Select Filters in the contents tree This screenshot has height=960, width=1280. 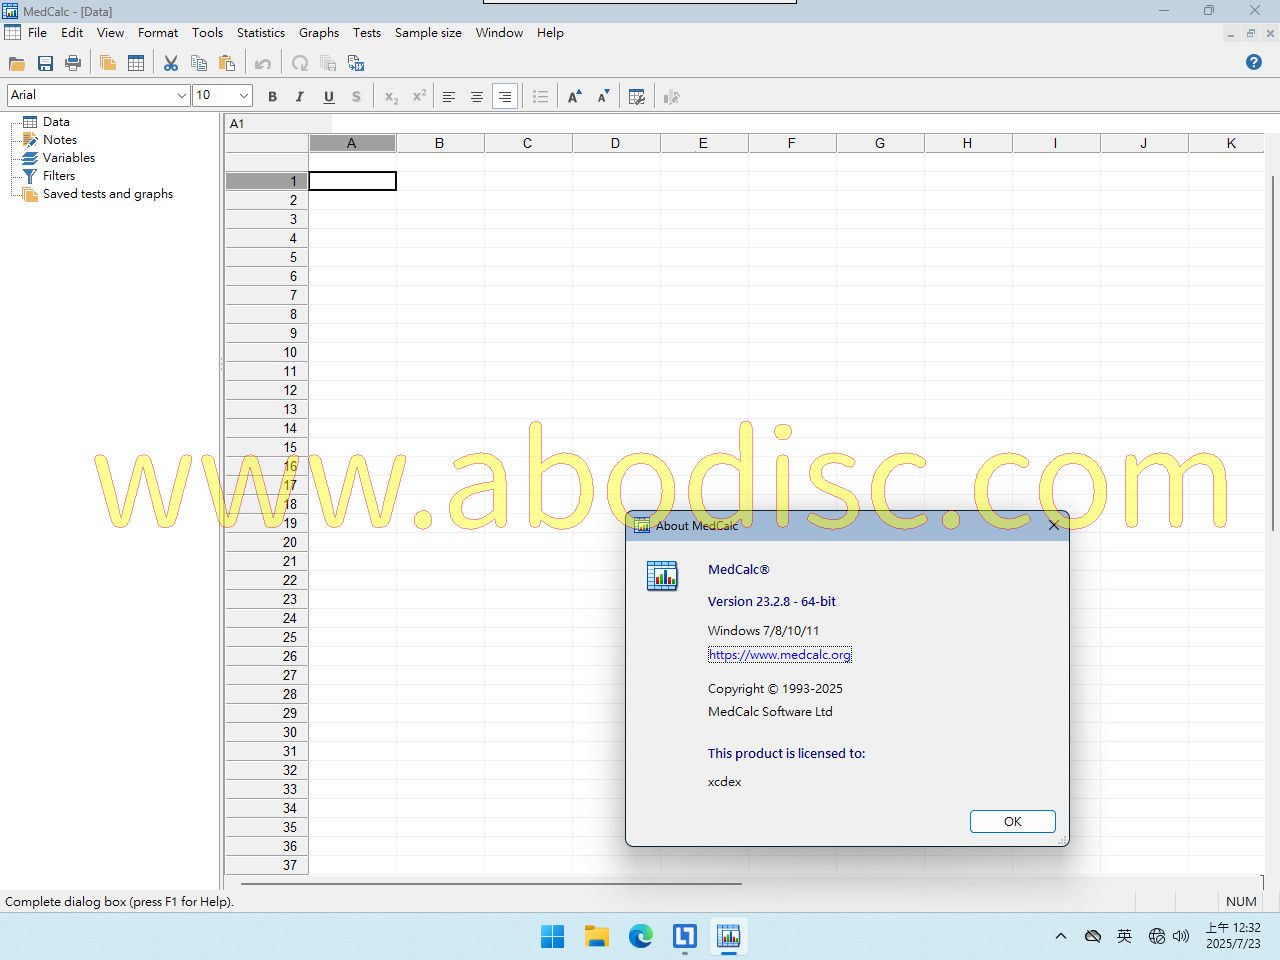coord(59,176)
